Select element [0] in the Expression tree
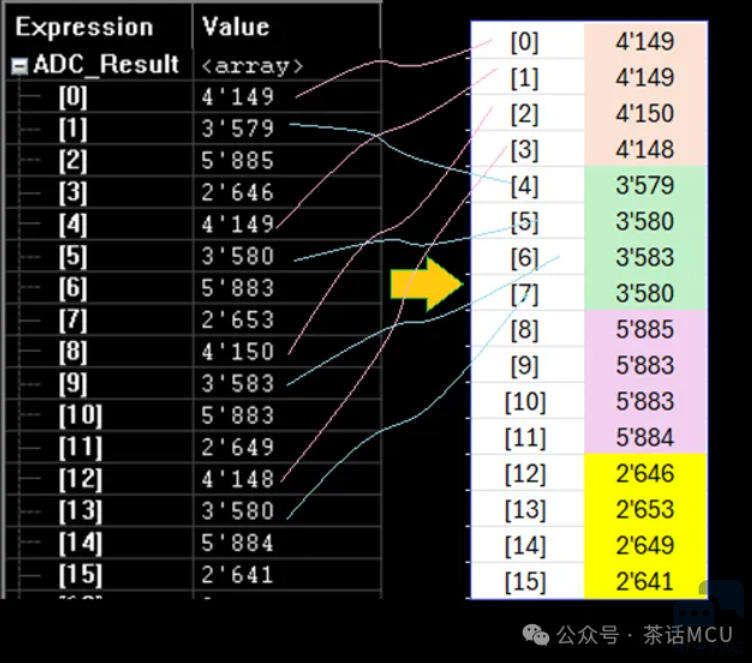The width and height of the screenshot is (752, 663). click(x=73, y=97)
